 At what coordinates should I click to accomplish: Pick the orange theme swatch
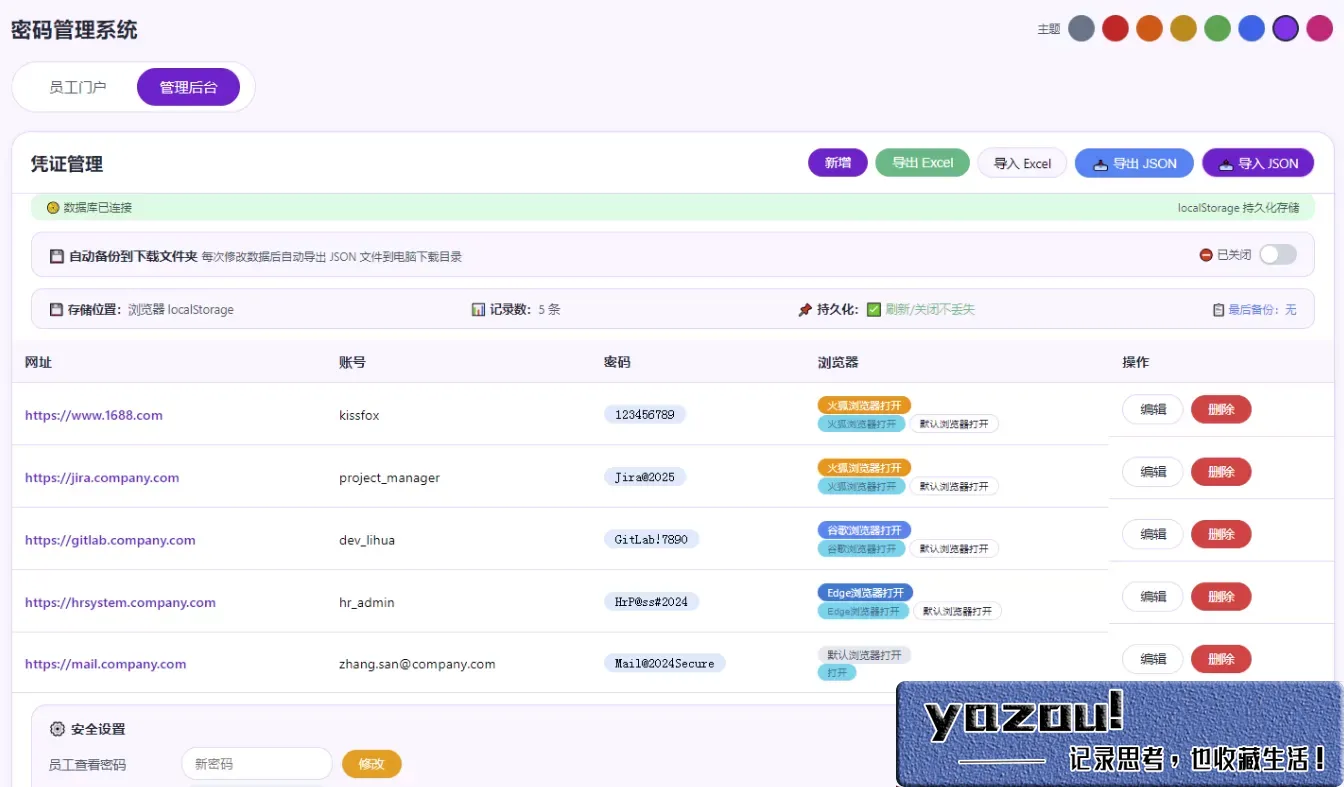1149,28
